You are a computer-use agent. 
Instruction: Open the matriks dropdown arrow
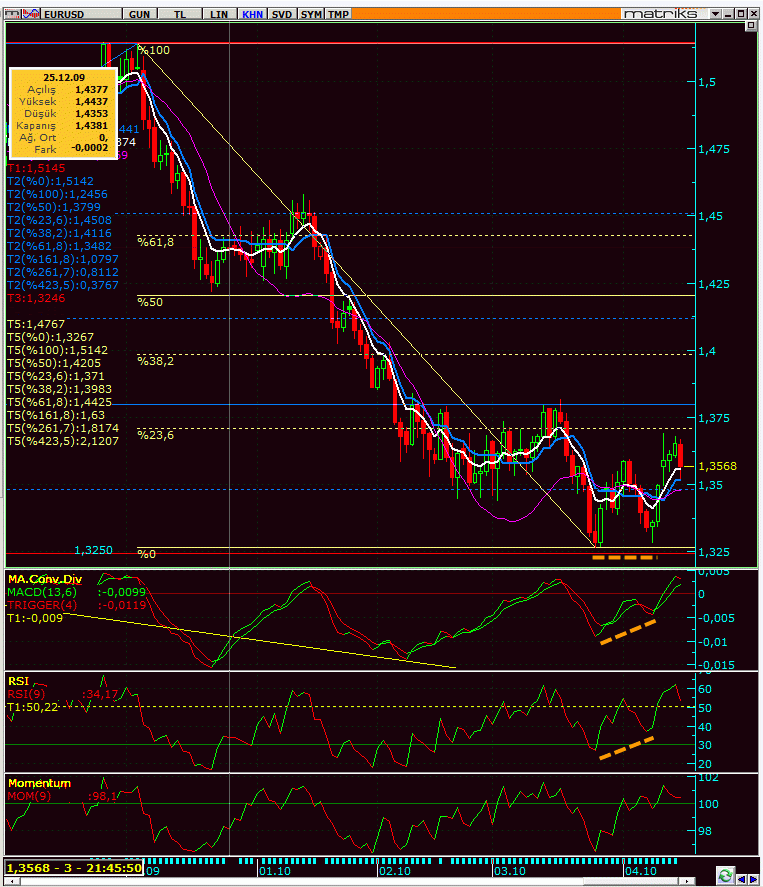[715, 14]
